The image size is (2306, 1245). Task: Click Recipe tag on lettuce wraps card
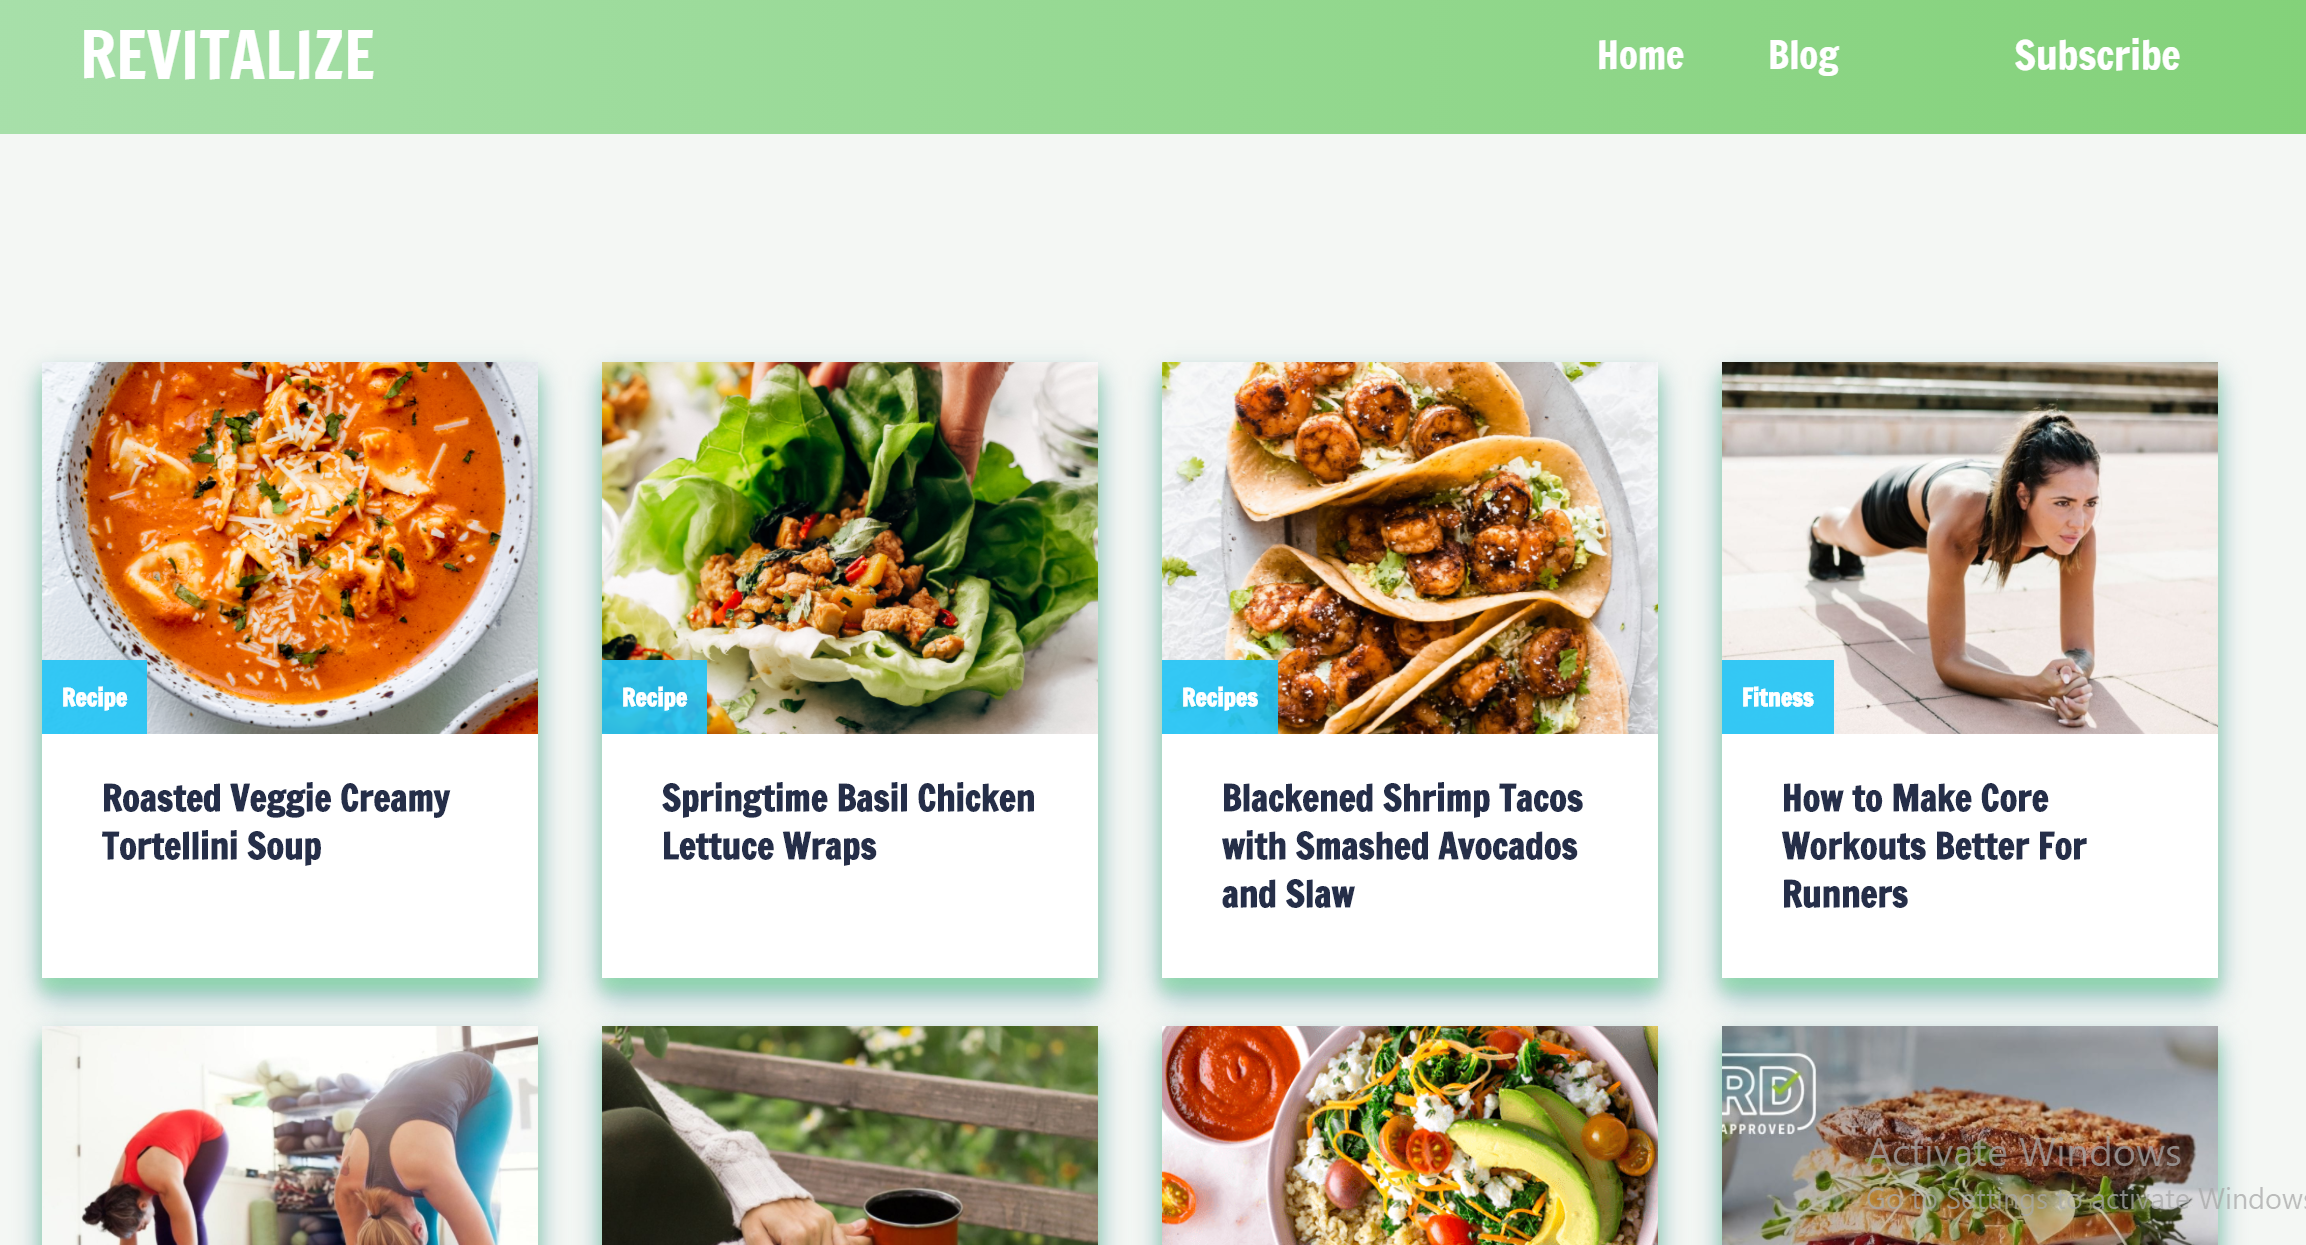pos(654,697)
